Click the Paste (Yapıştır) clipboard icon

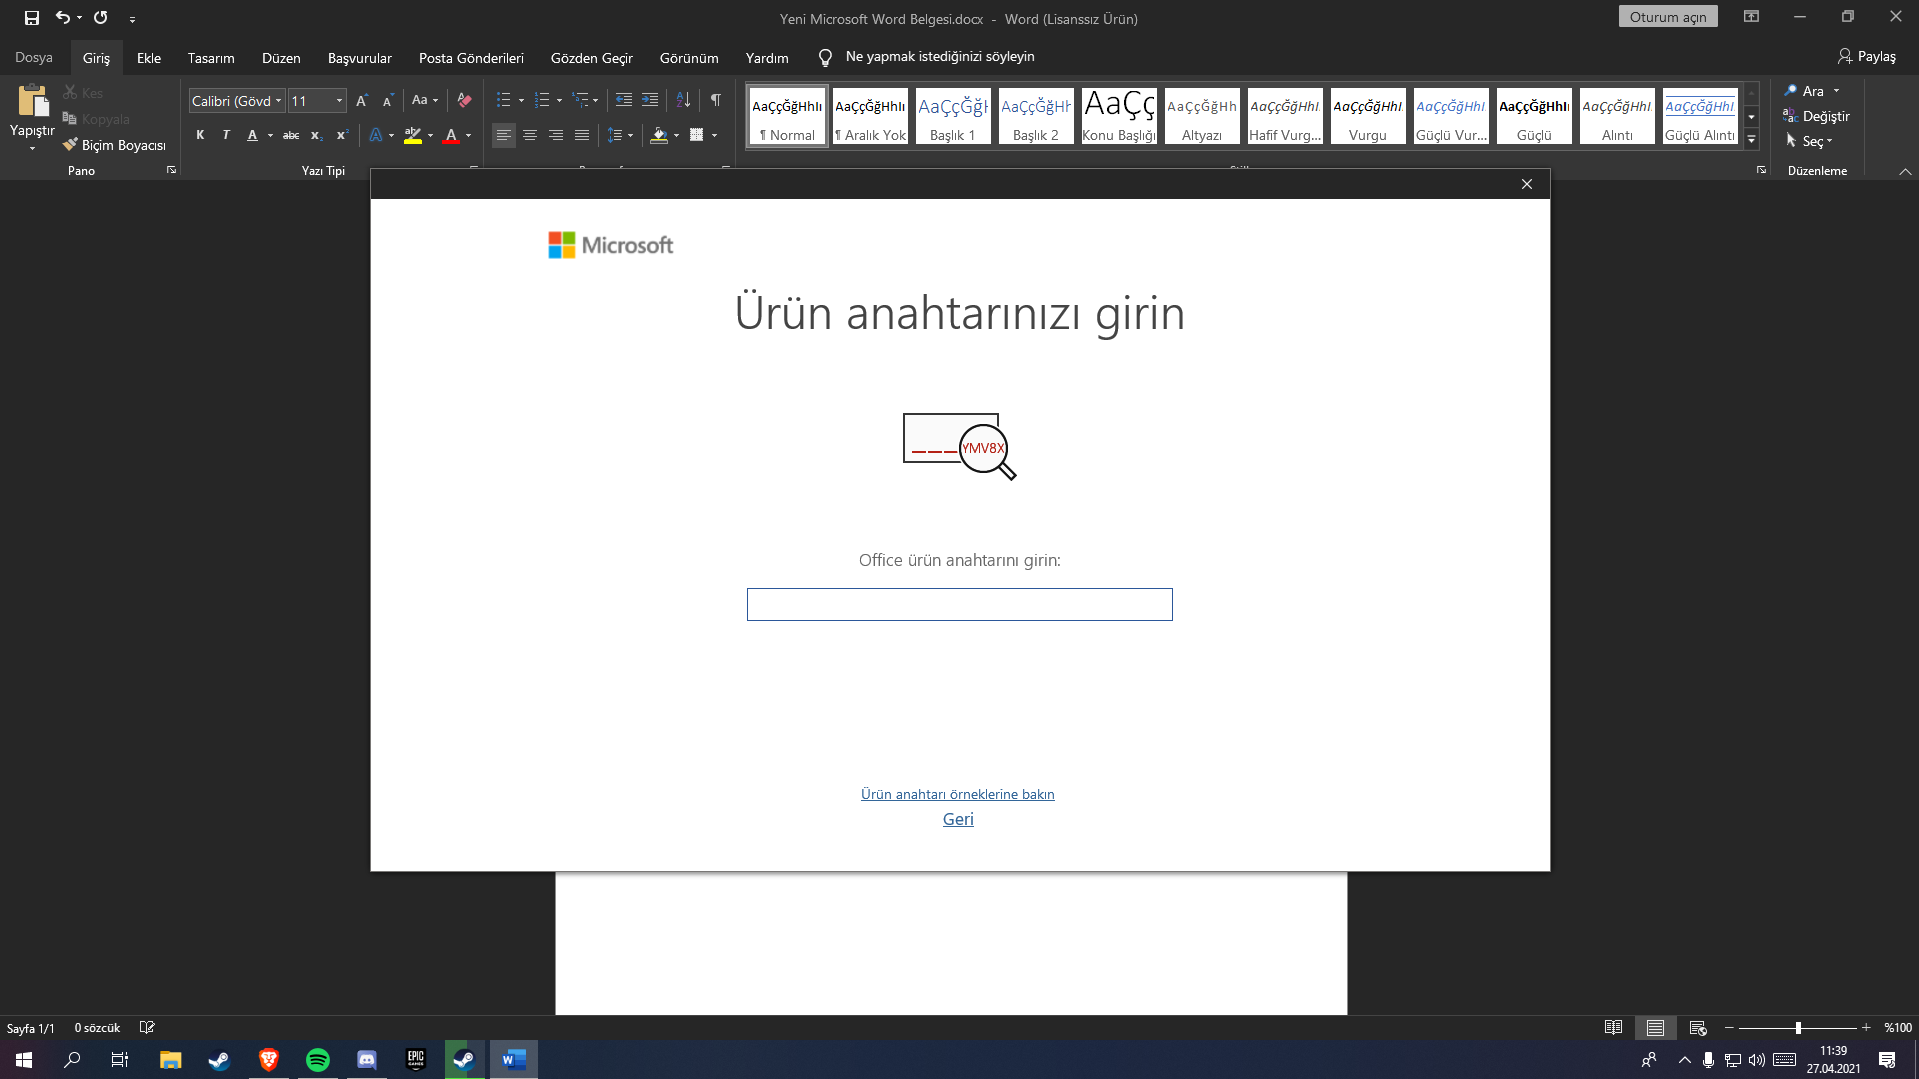point(32,101)
